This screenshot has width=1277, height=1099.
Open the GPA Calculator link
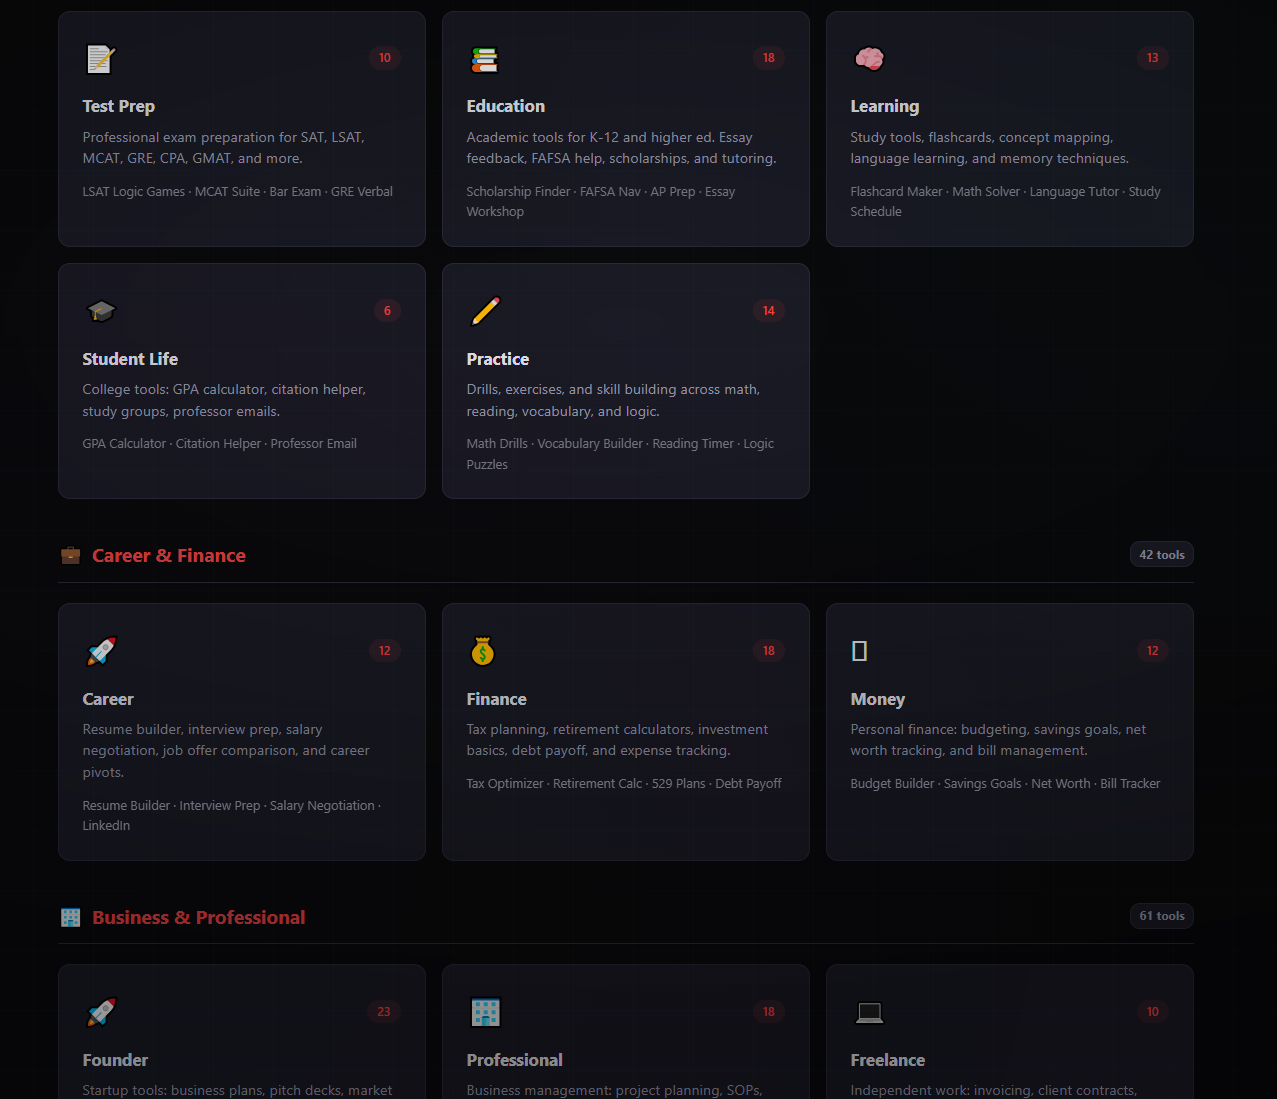tap(124, 443)
